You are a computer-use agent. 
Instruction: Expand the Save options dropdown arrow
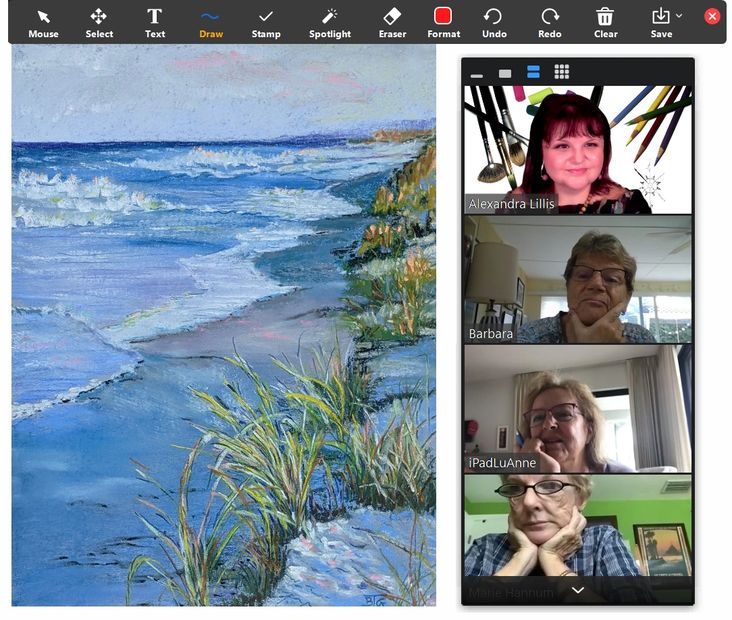point(680,16)
